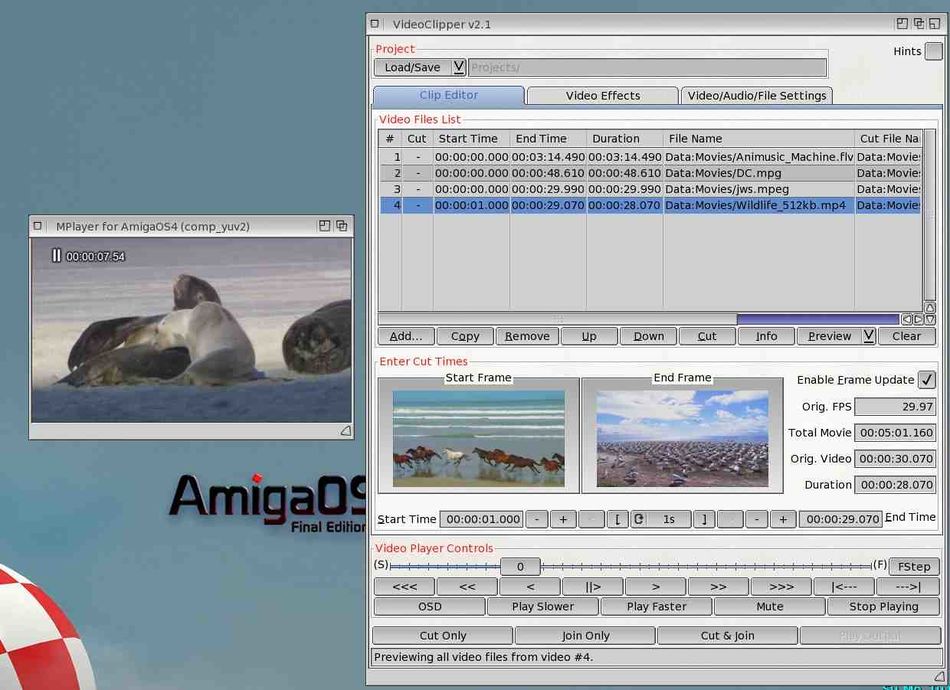
Task: Click the single step back < button
Action: point(530,587)
